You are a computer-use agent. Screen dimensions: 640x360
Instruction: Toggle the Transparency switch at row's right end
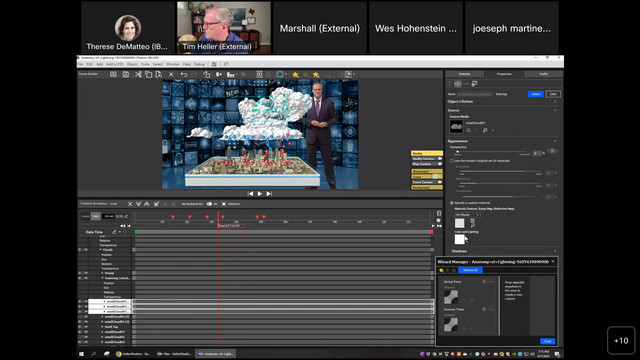click(x=552, y=151)
